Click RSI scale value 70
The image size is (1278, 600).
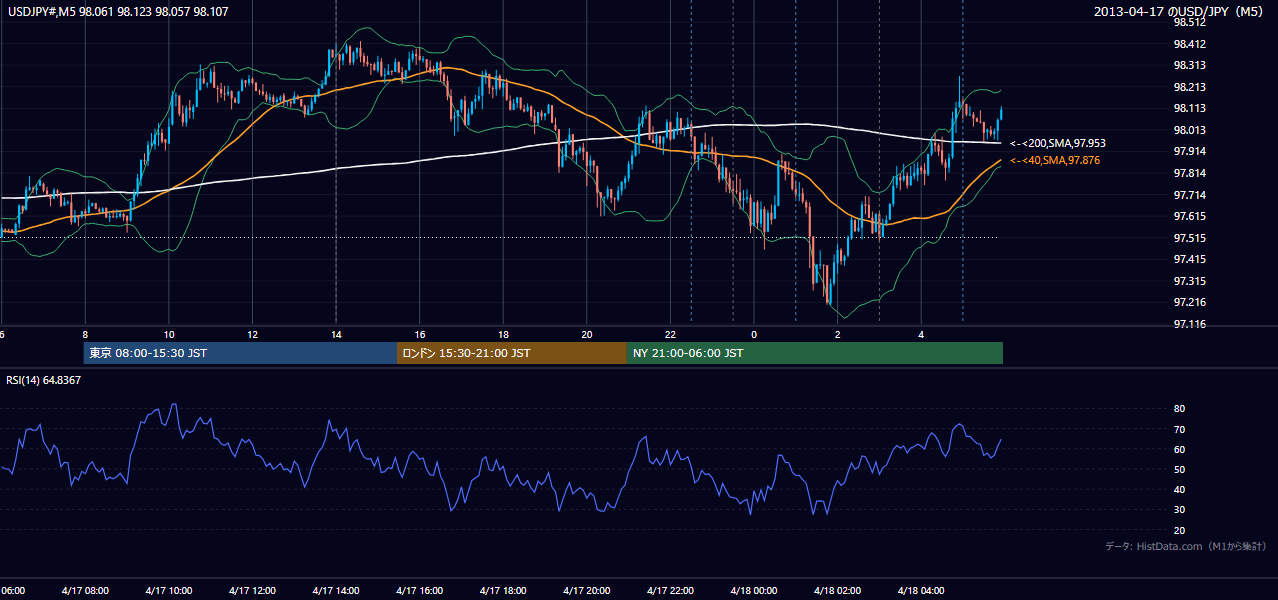click(1179, 429)
